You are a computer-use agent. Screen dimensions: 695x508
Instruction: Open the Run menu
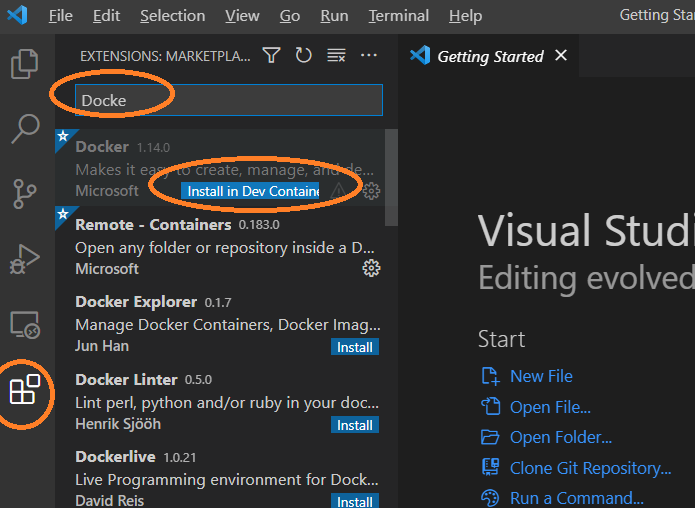[334, 16]
